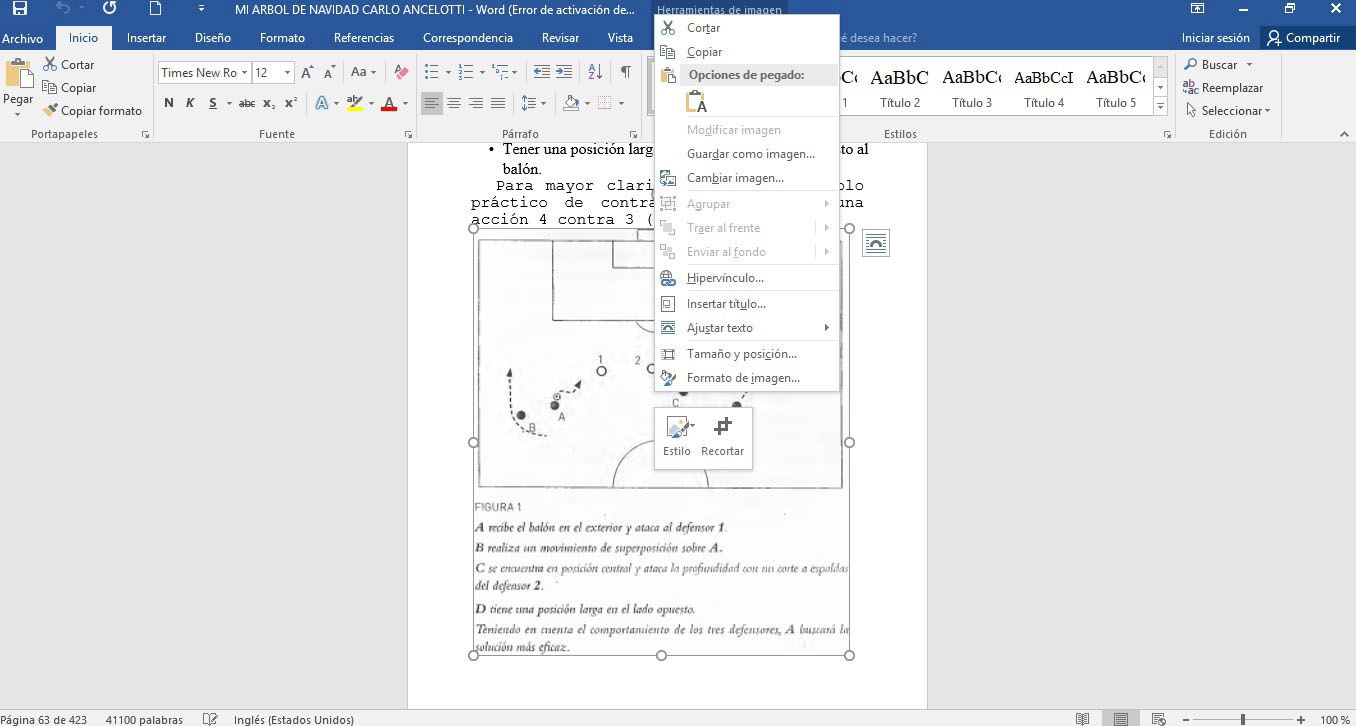Toggle paragraph marks display
Image resolution: width=1356 pixels, height=726 pixels.
624,72
